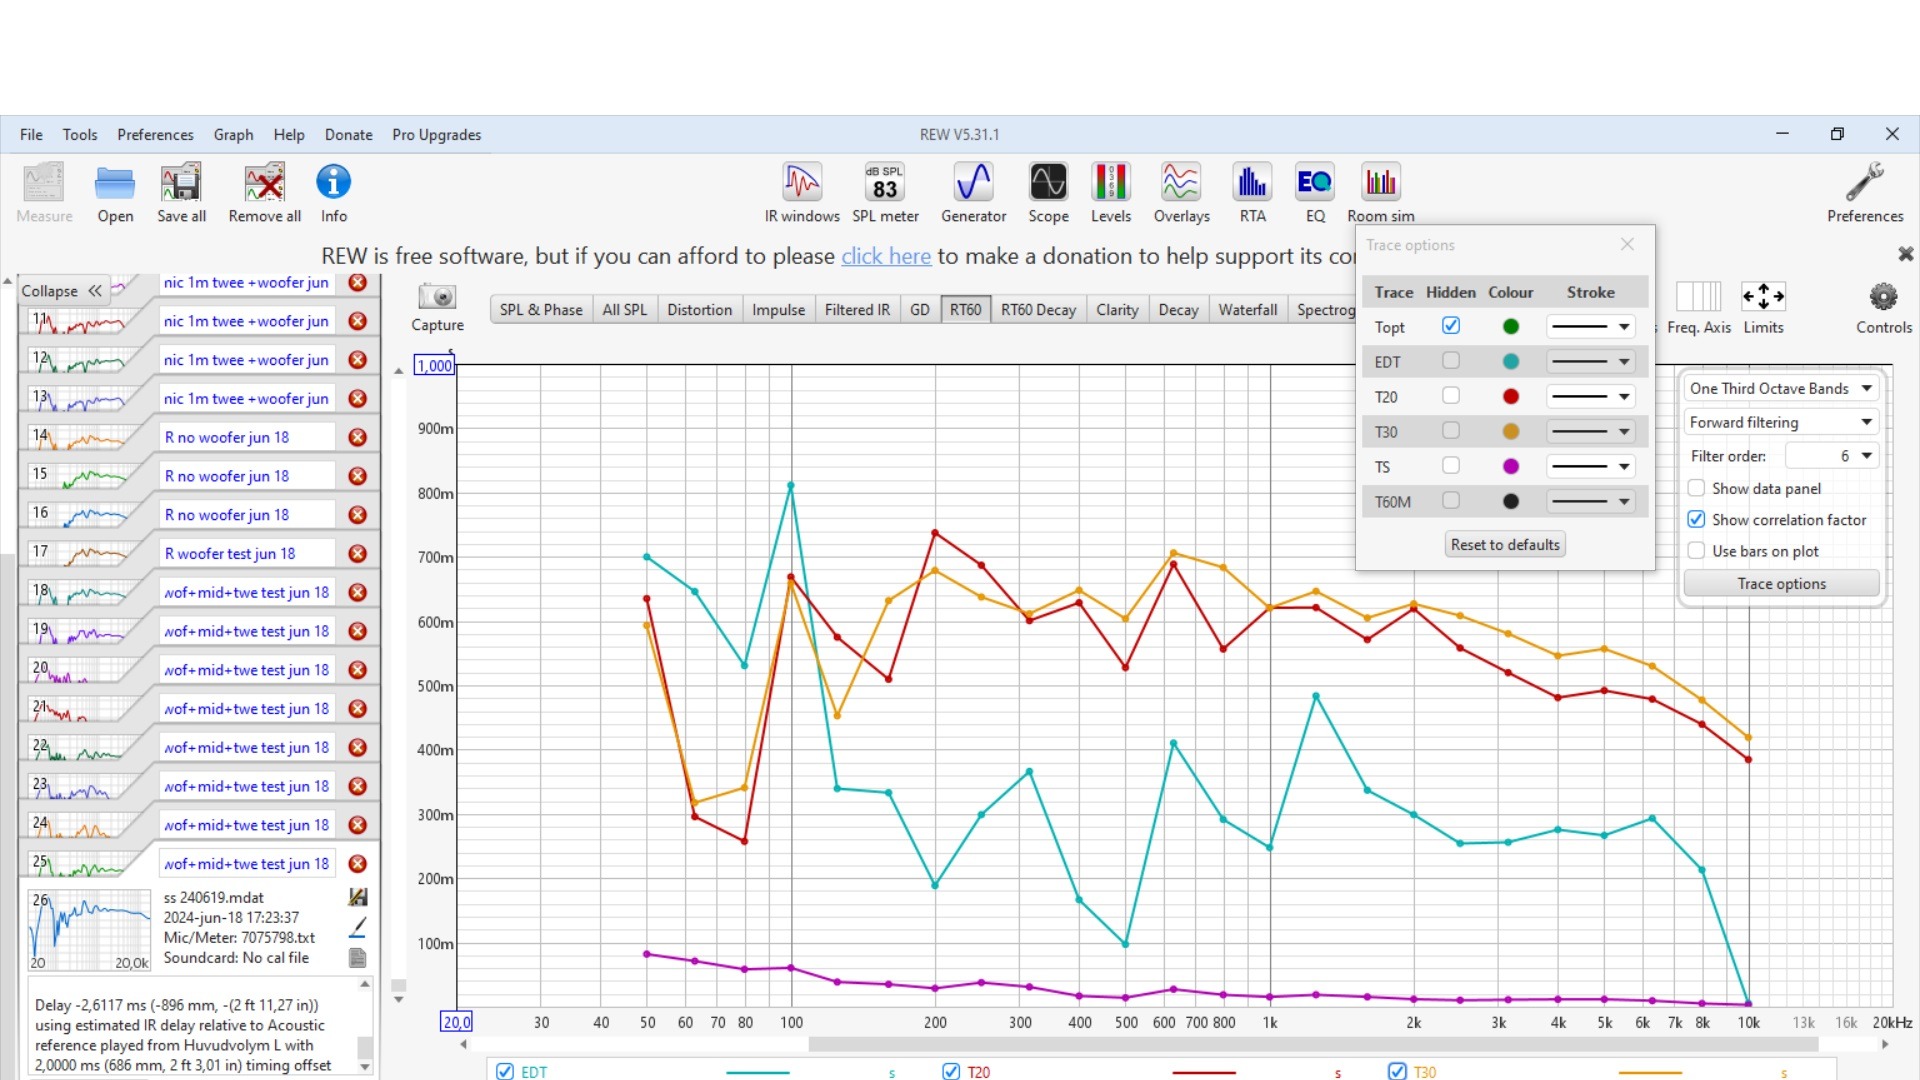Switch to the SPL & Phase tab
Image resolution: width=1920 pixels, height=1080 pixels.
pos(541,310)
